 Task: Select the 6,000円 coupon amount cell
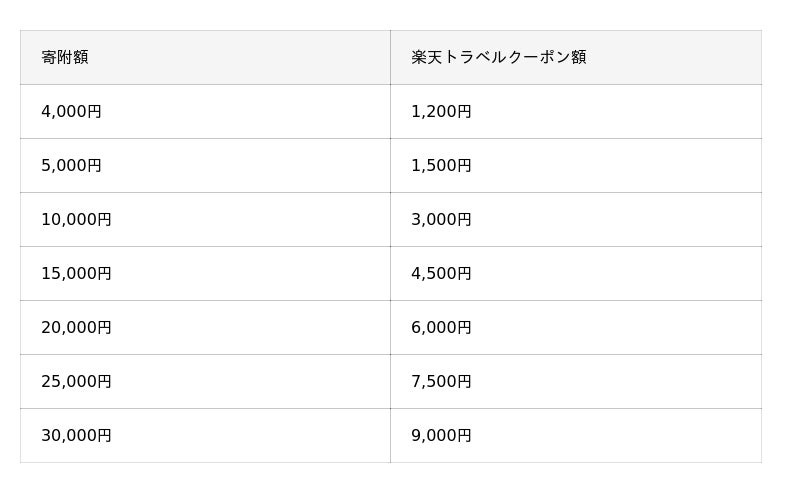441,328
